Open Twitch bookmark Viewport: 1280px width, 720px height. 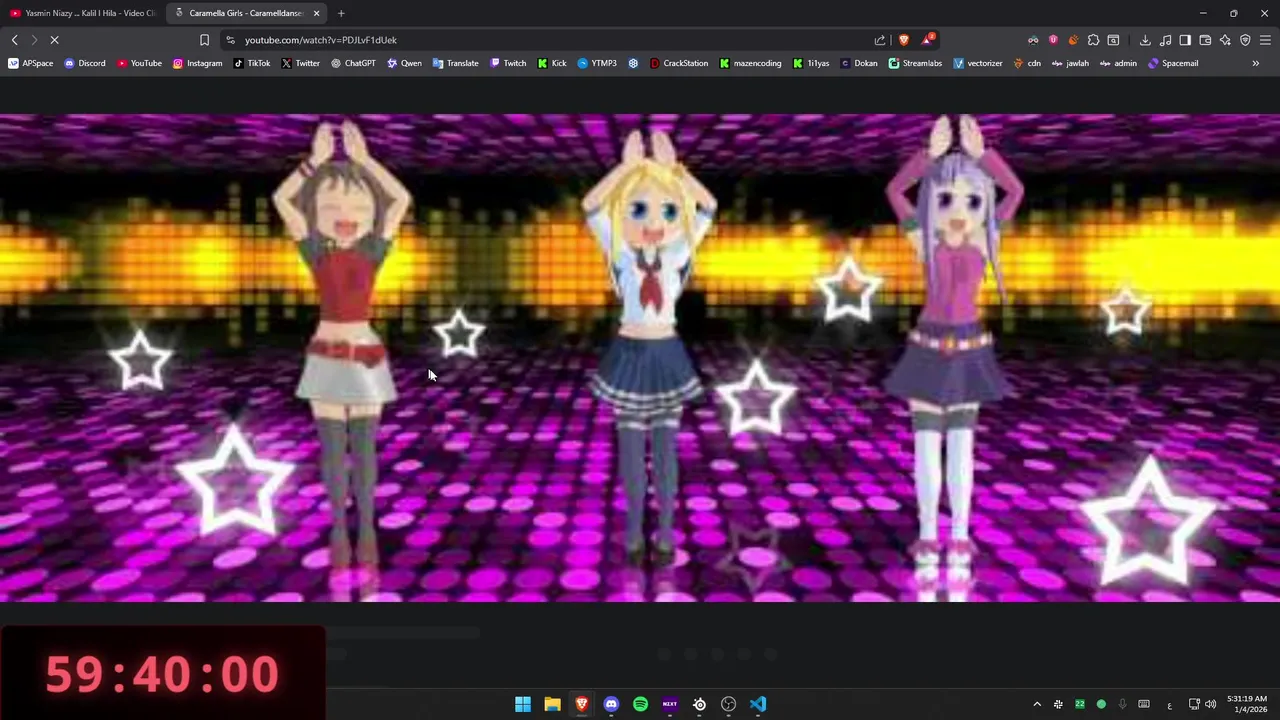508,63
